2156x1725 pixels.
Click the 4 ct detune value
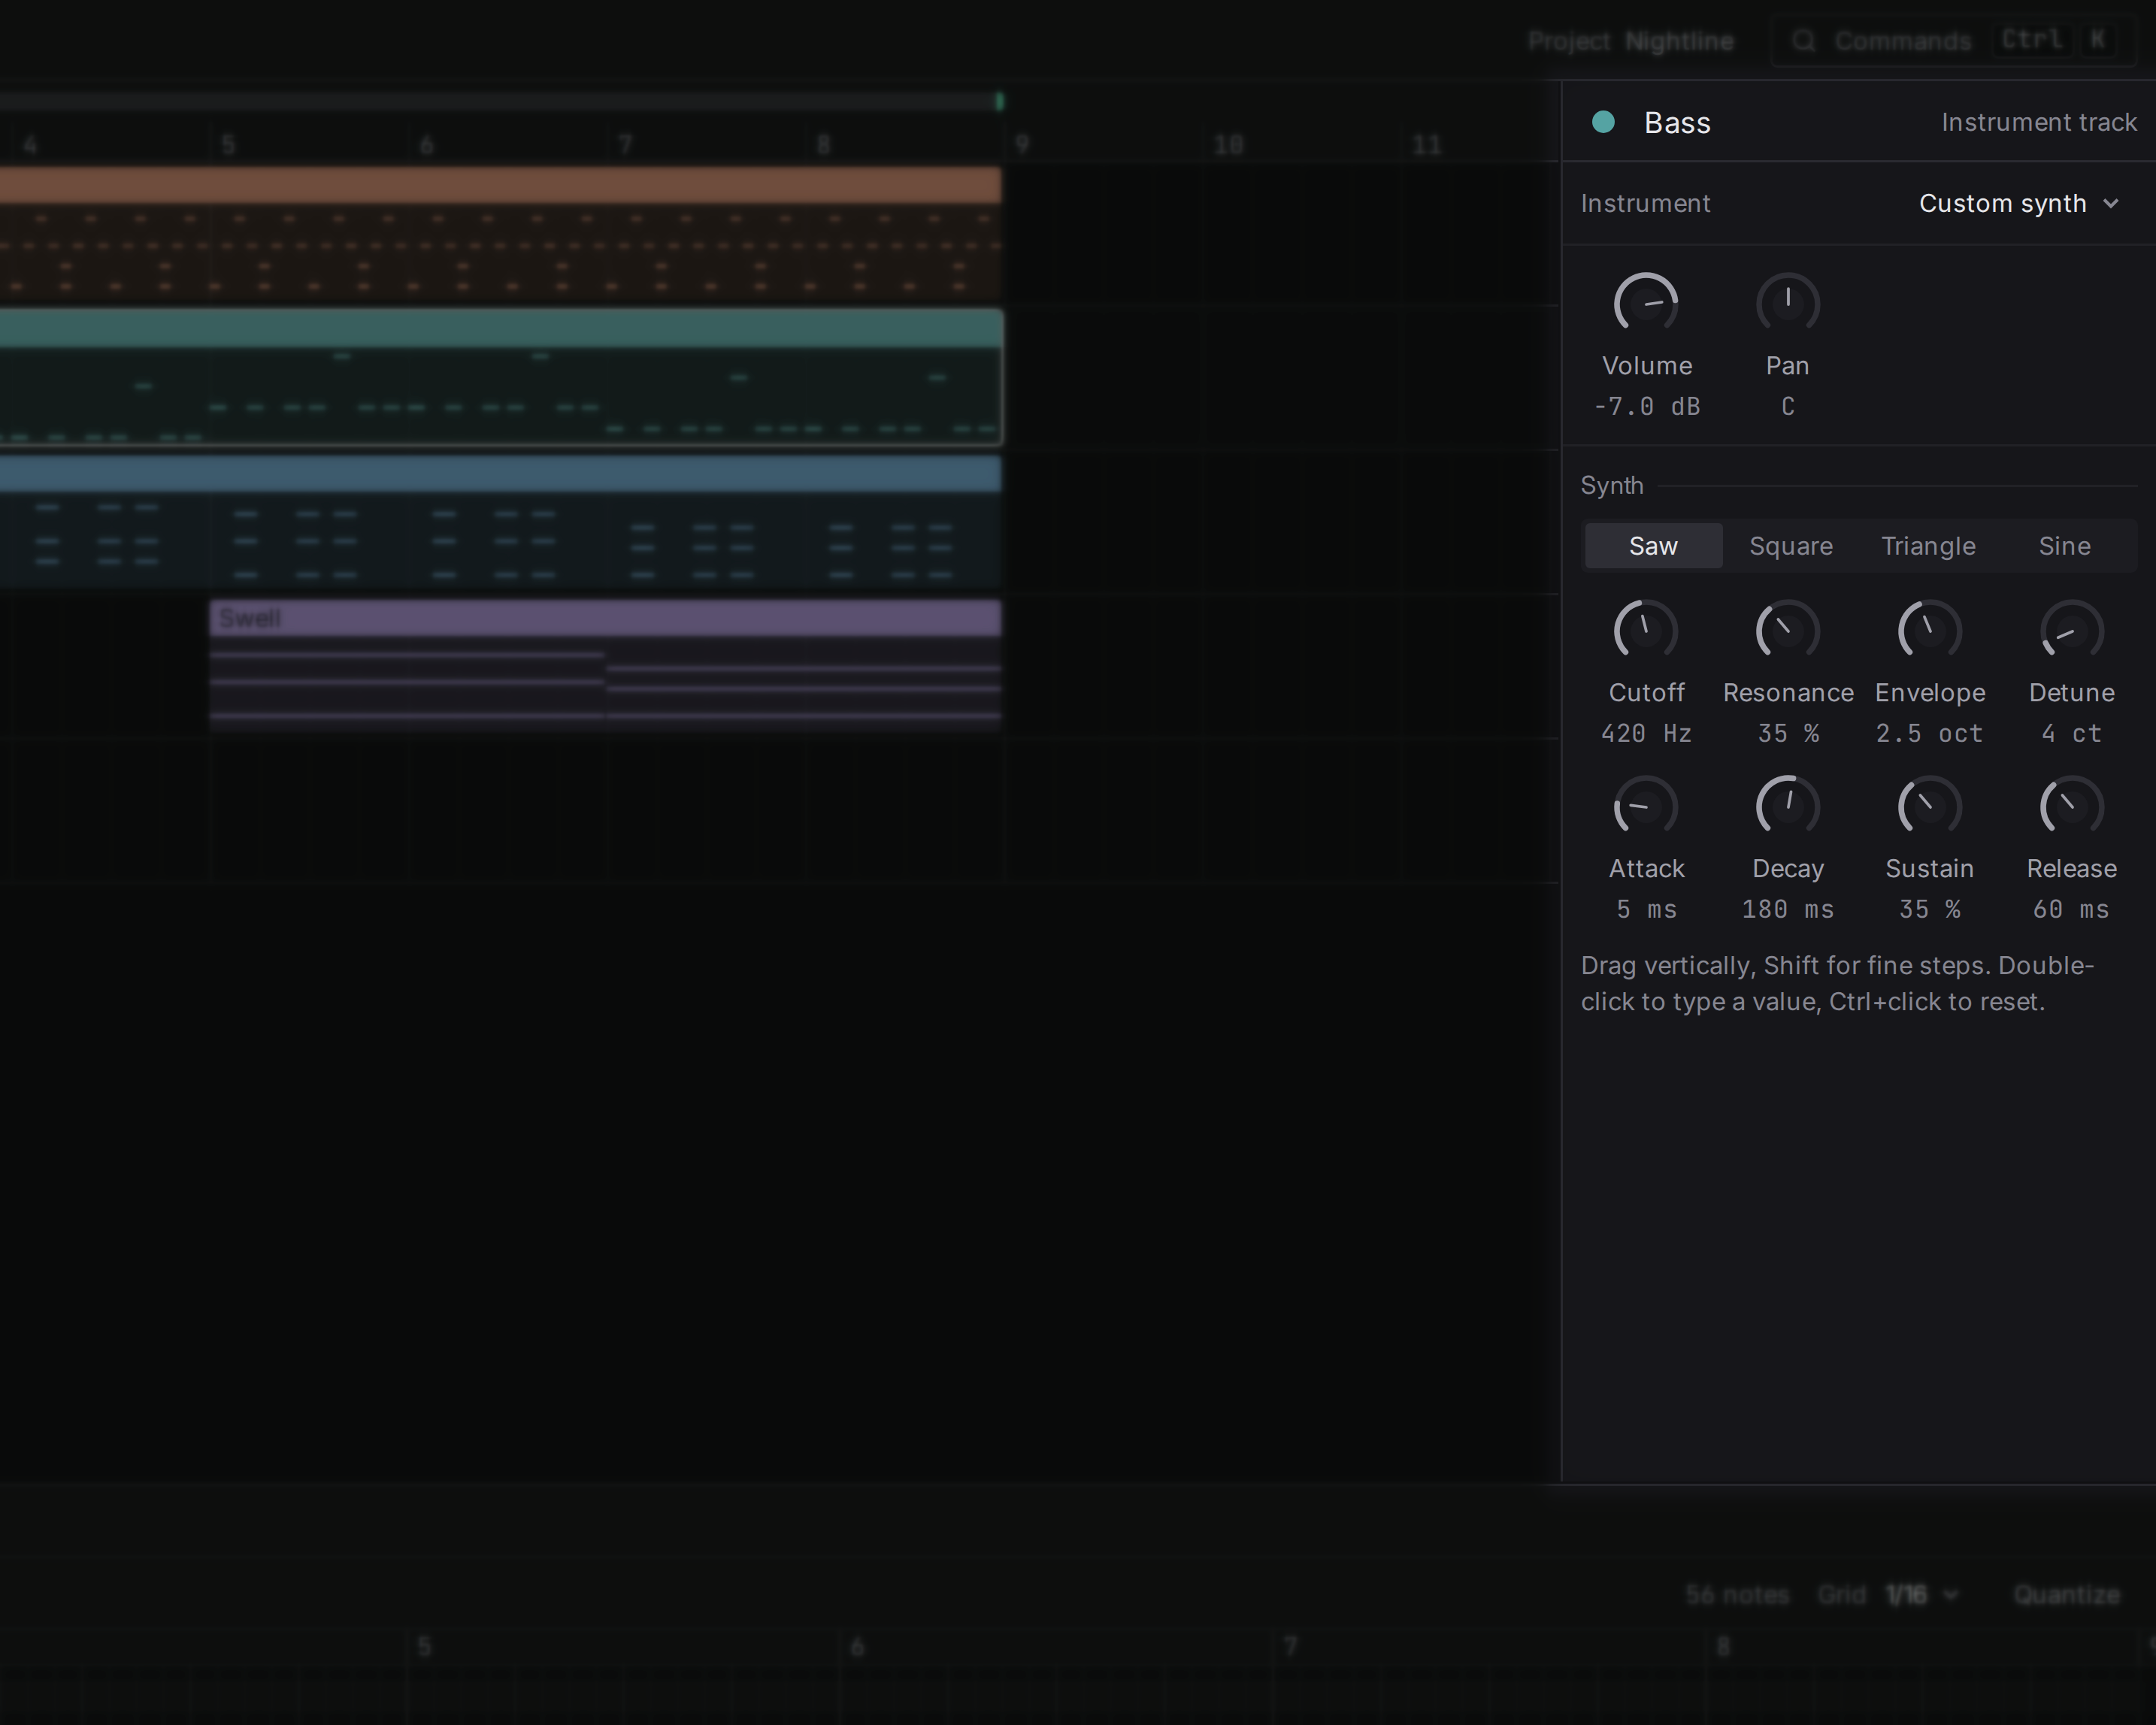(2072, 734)
